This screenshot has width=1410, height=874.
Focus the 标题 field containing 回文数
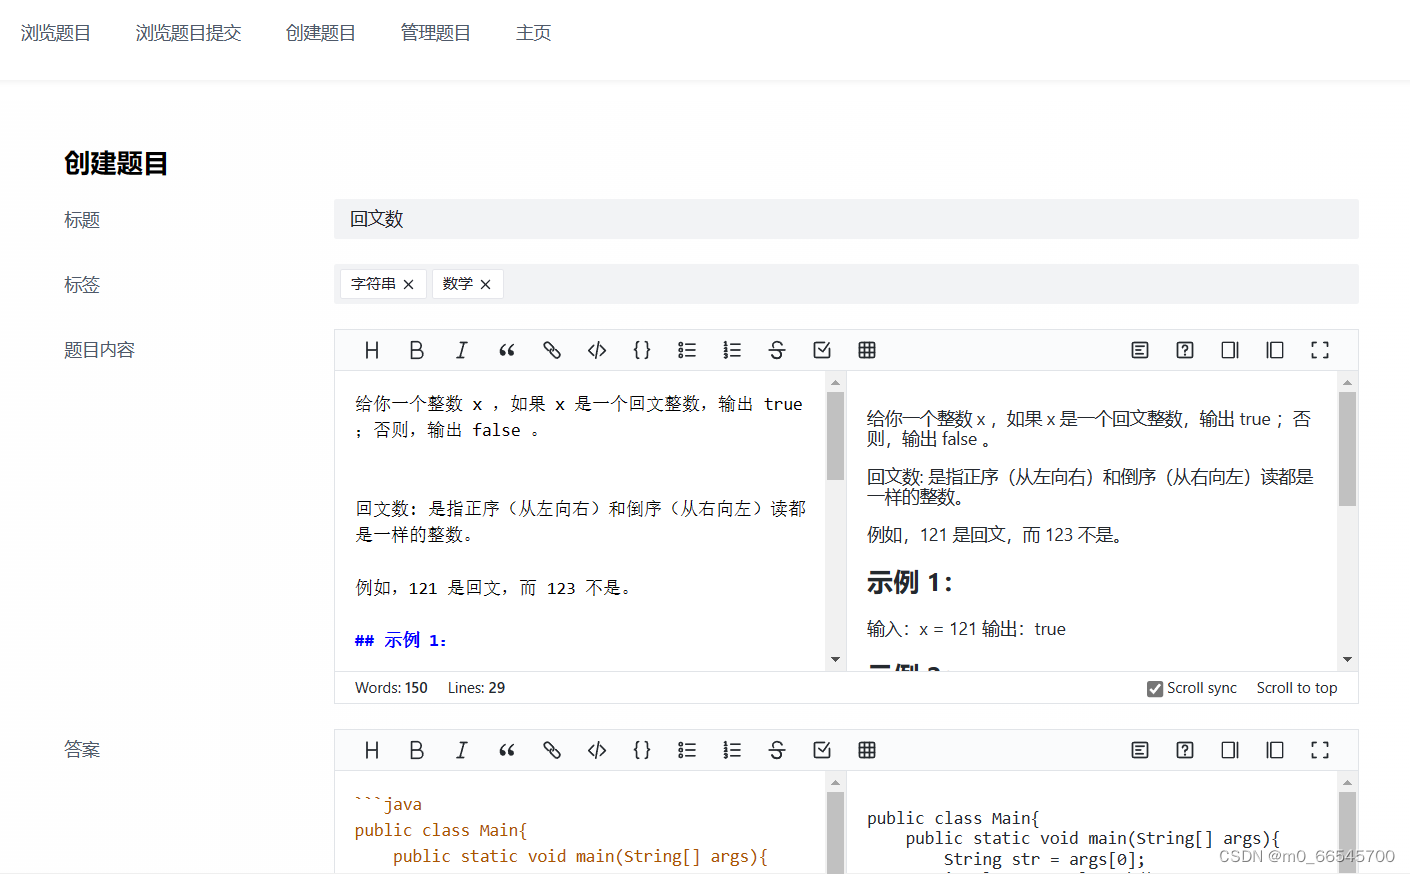pyautogui.click(x=846, y=219)
